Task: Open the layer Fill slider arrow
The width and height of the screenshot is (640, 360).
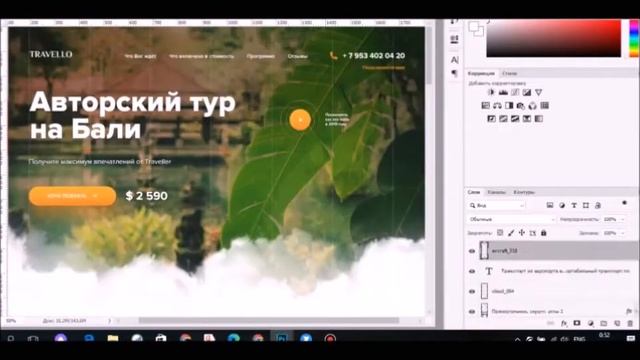Action: pyautogui.click(x=623, y=233)
